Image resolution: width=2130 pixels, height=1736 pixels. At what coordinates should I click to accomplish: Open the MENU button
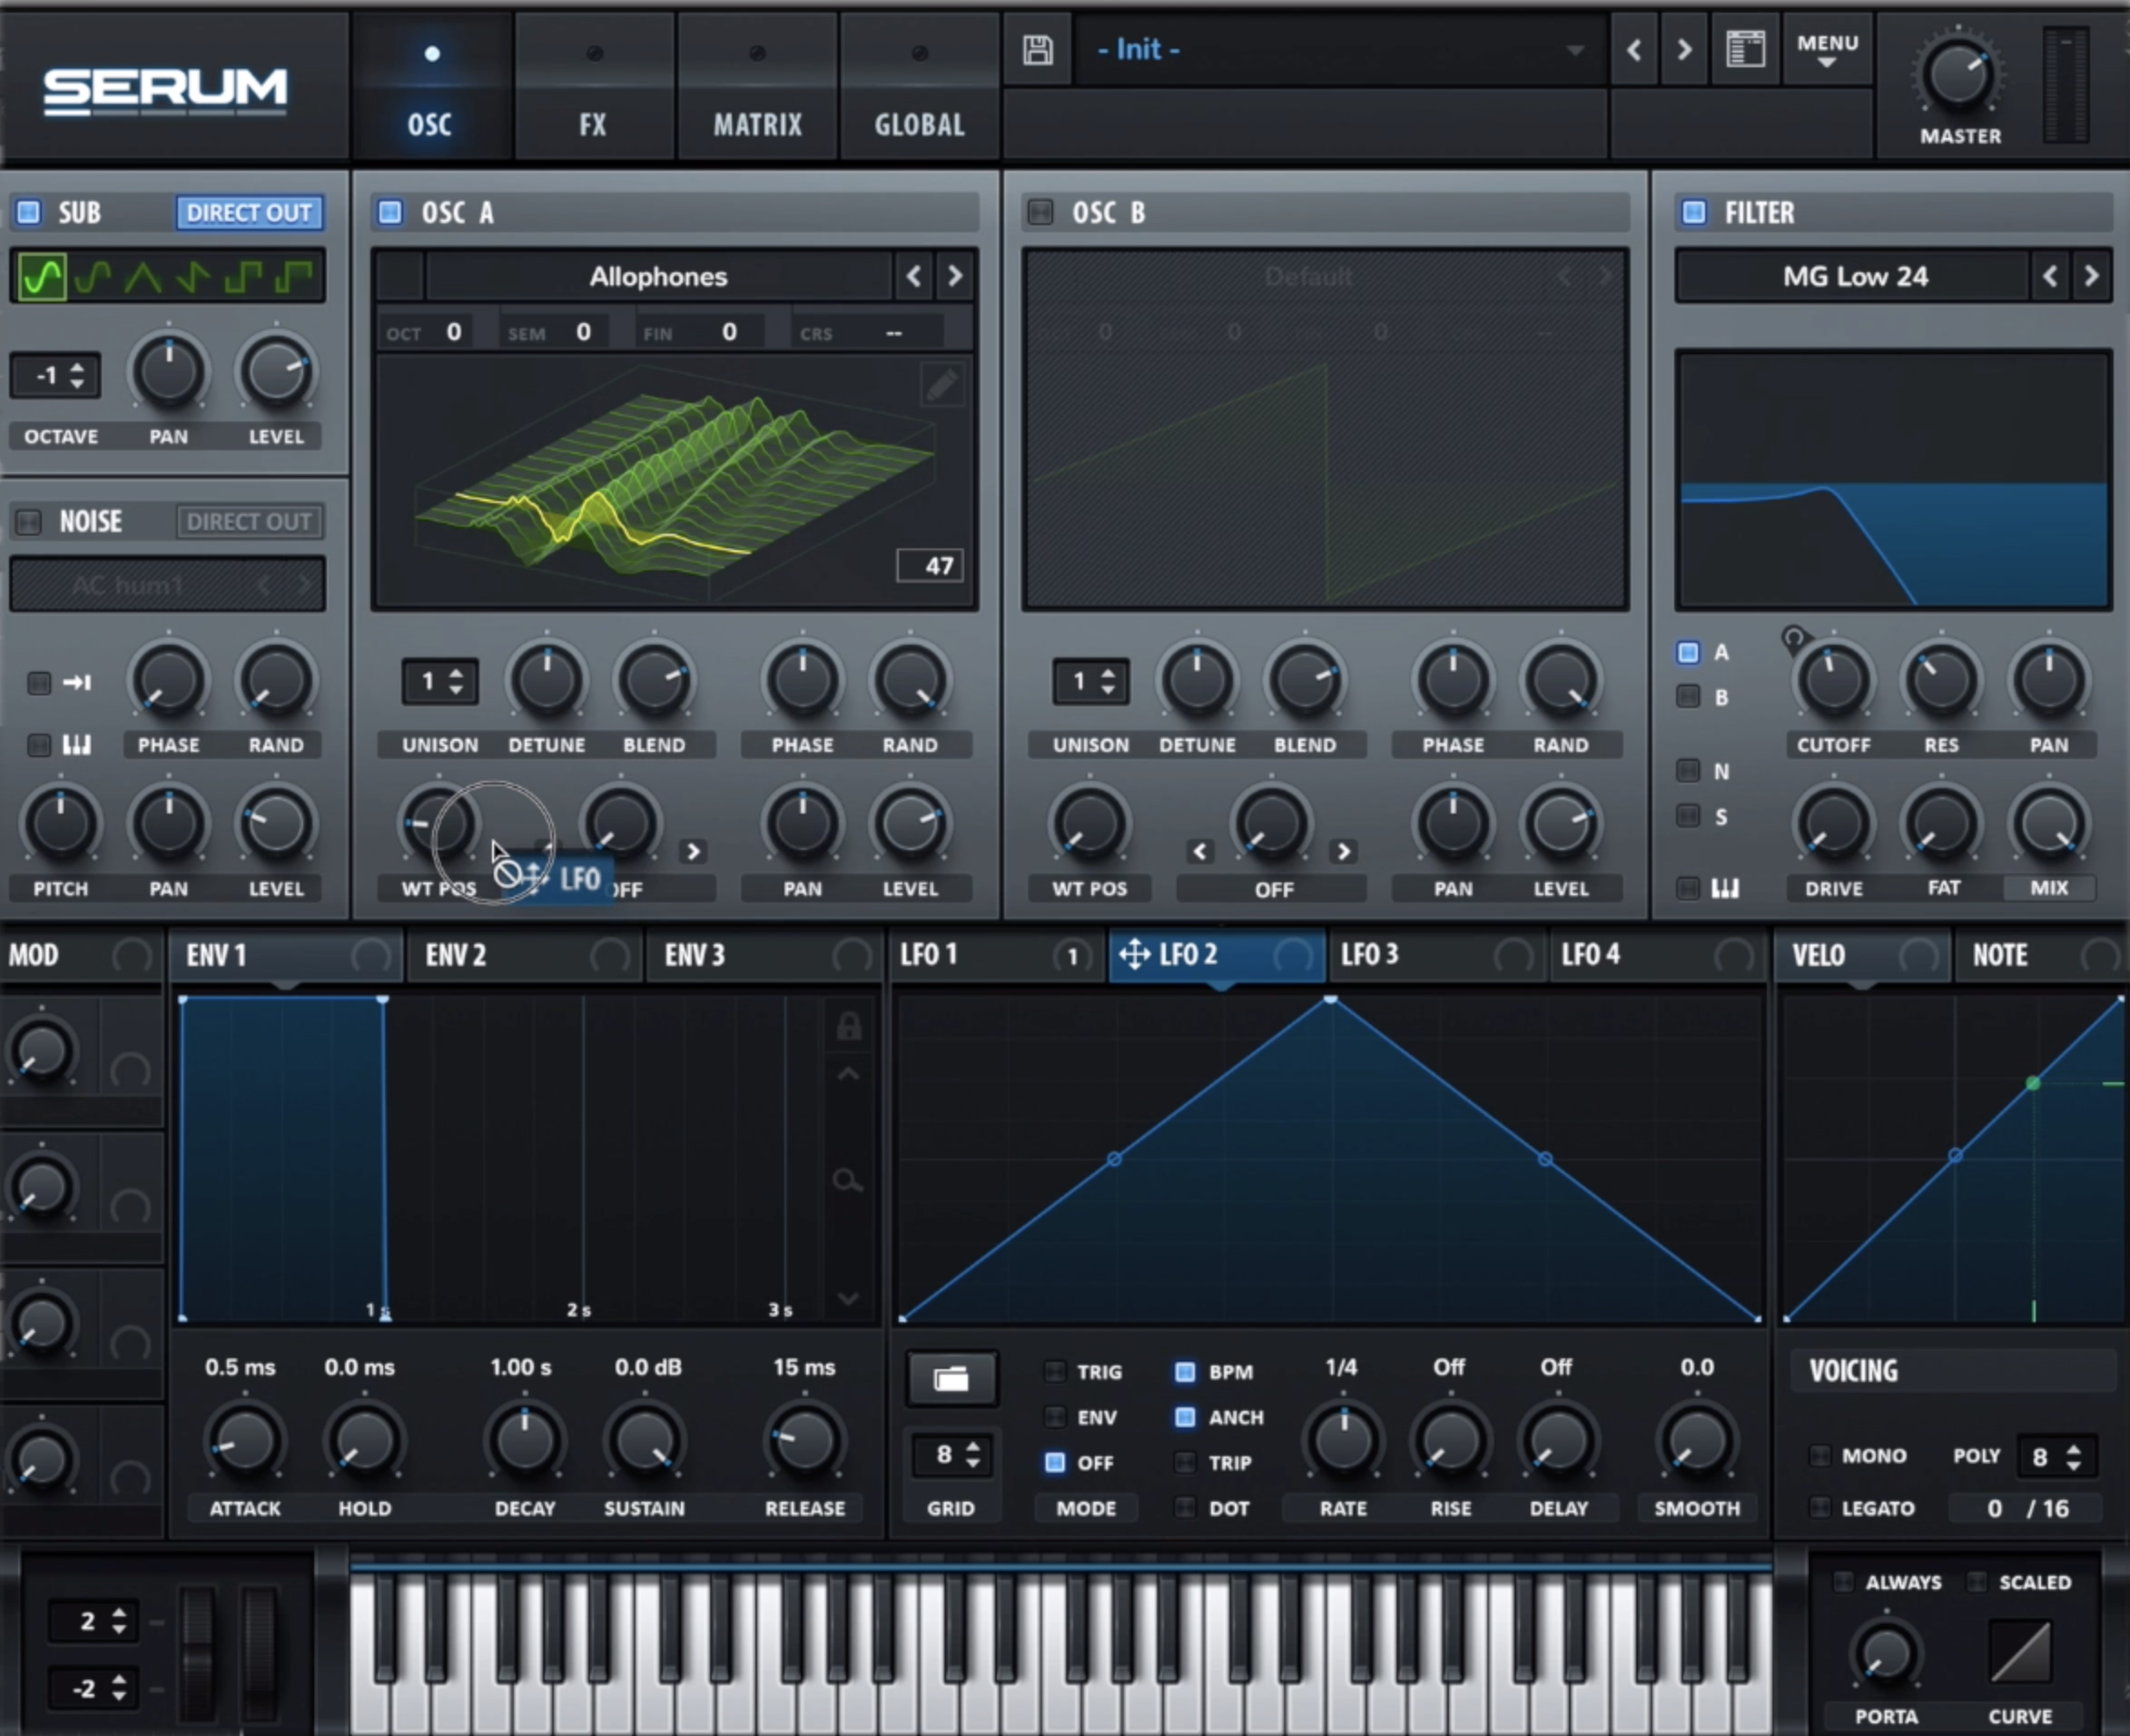click(1826, 49)
